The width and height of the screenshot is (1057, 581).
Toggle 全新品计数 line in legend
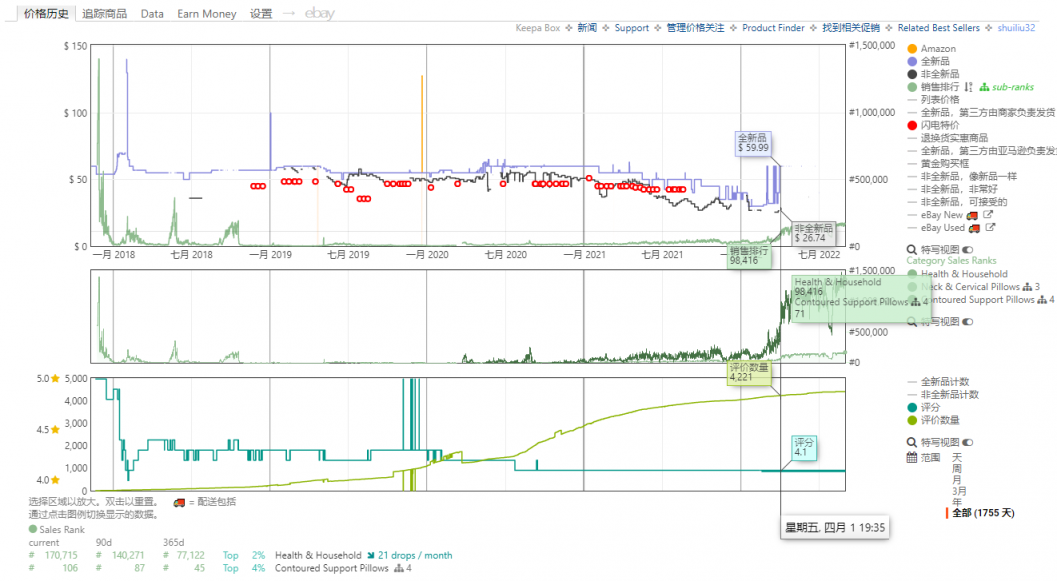938,381
